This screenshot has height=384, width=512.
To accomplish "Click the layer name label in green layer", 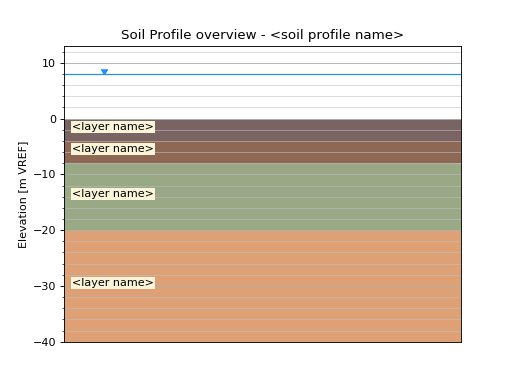I will (113, 194).
